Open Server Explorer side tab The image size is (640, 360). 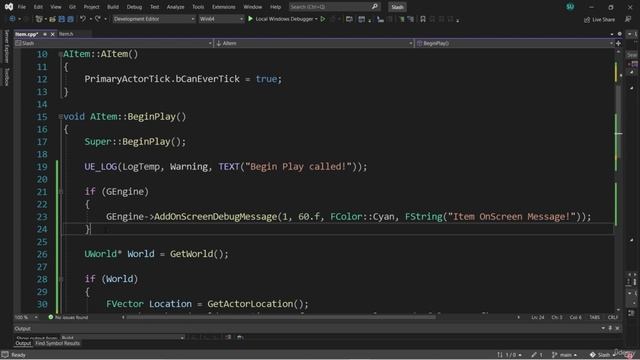pyautogui.click(x=6, y=46)
